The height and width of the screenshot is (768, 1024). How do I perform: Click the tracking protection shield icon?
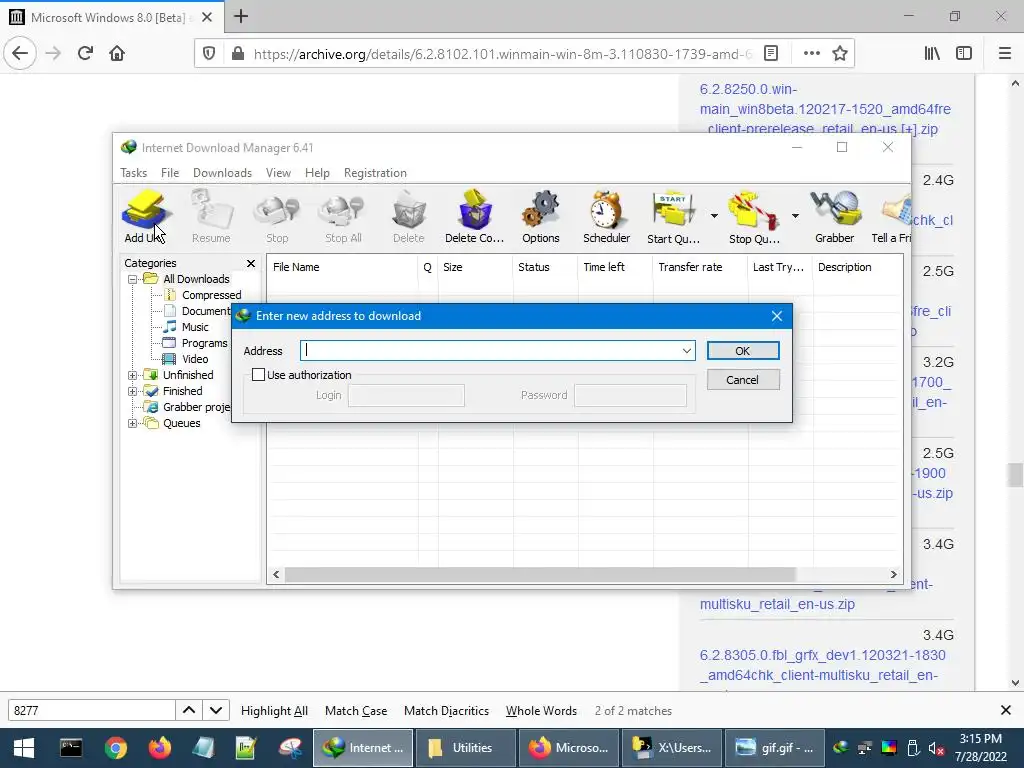pyautogui.click(x=209, y=54)
